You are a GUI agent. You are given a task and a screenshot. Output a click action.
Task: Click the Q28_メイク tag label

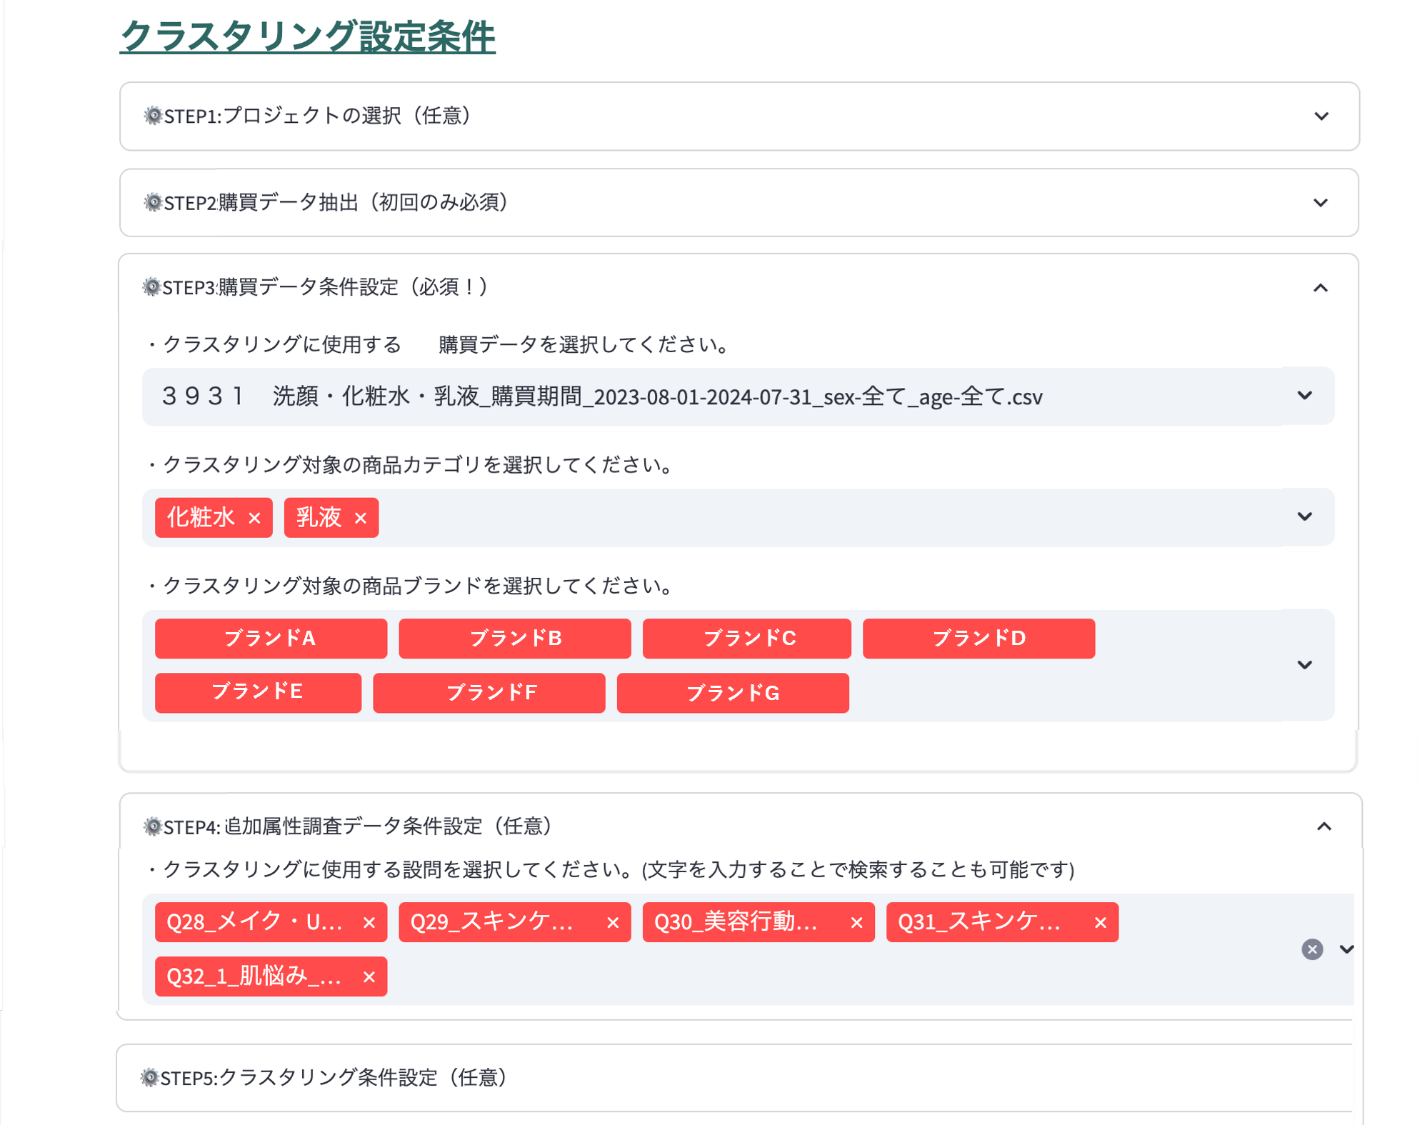pyautogui.click(x=255, y=923)
